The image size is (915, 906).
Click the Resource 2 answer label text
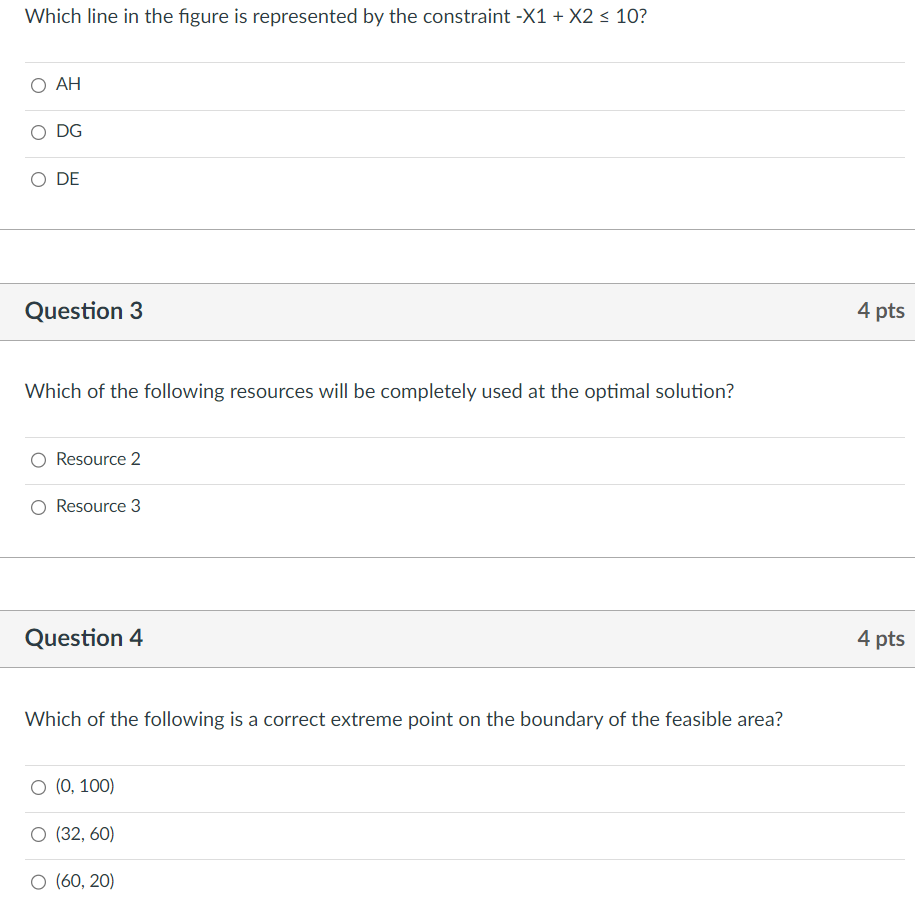[x=98, y=460]
